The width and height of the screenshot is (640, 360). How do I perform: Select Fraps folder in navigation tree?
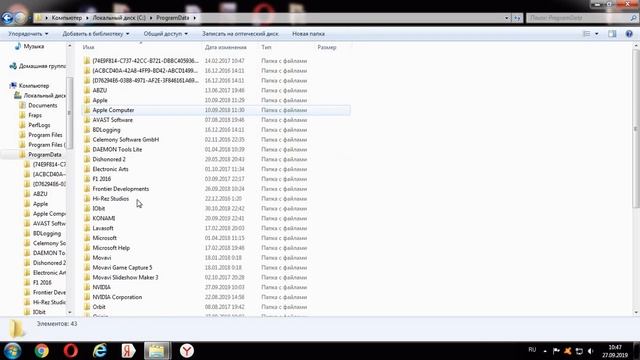click(35, 115)
